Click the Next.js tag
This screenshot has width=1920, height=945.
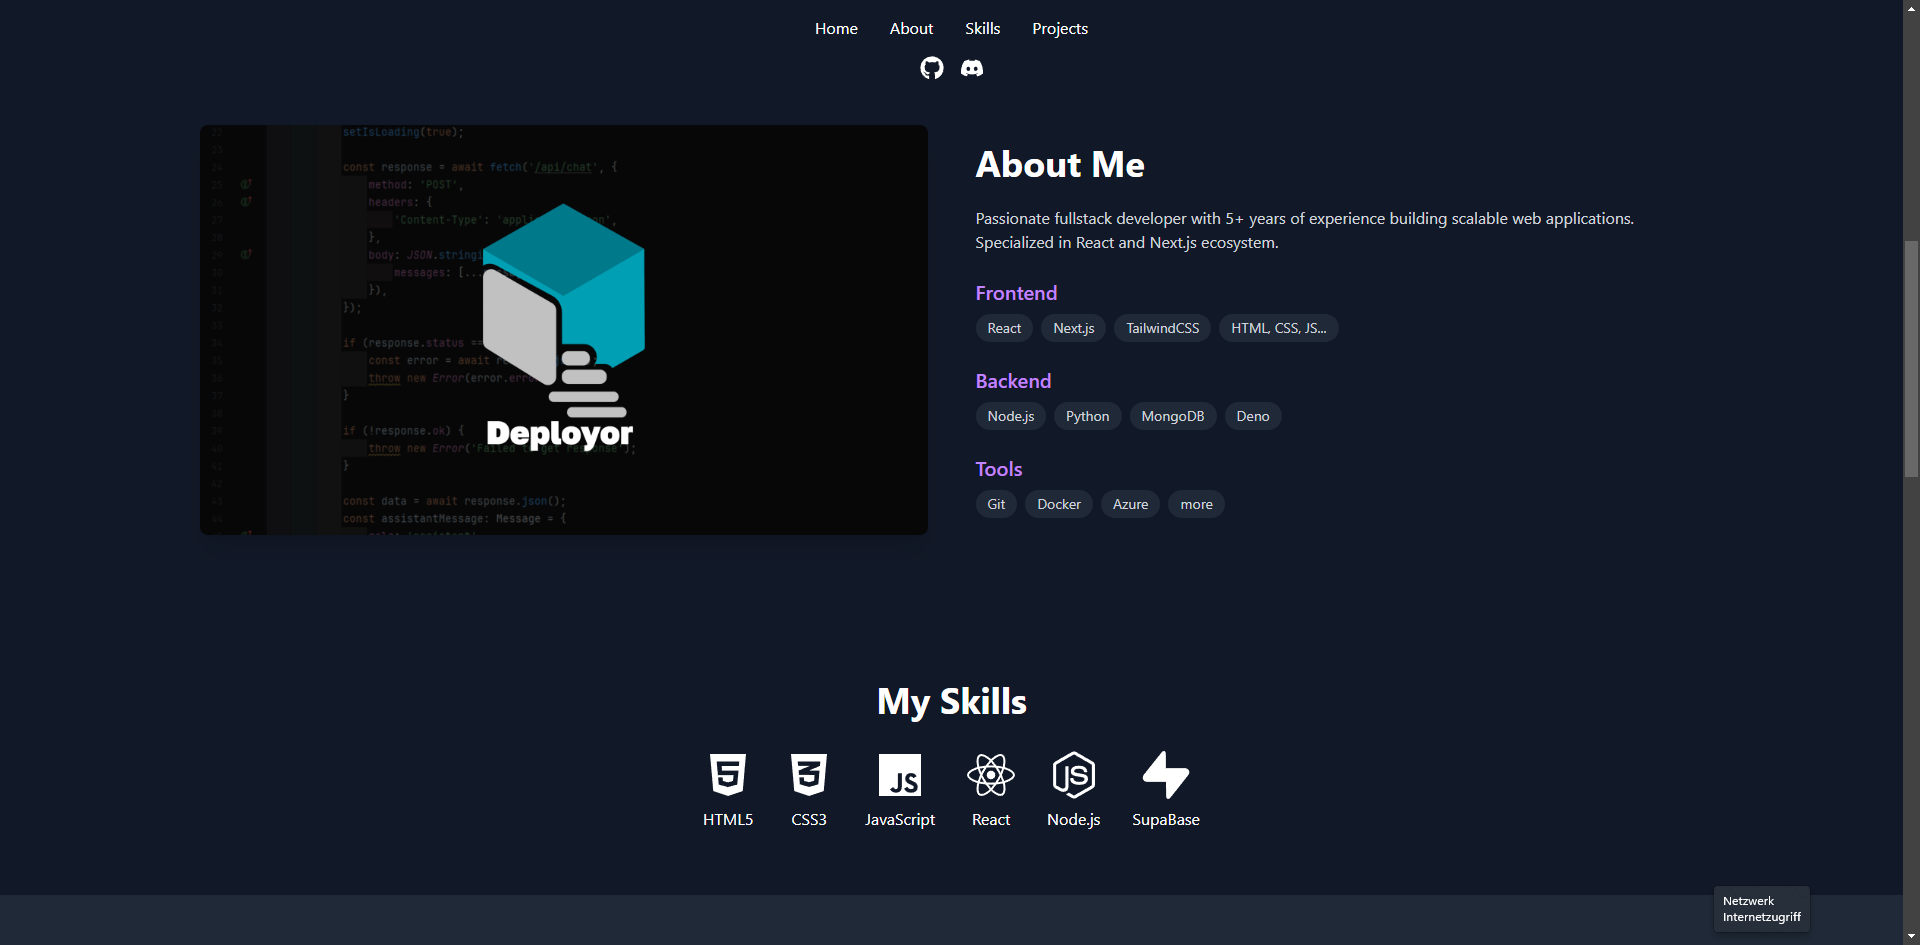1074,328
